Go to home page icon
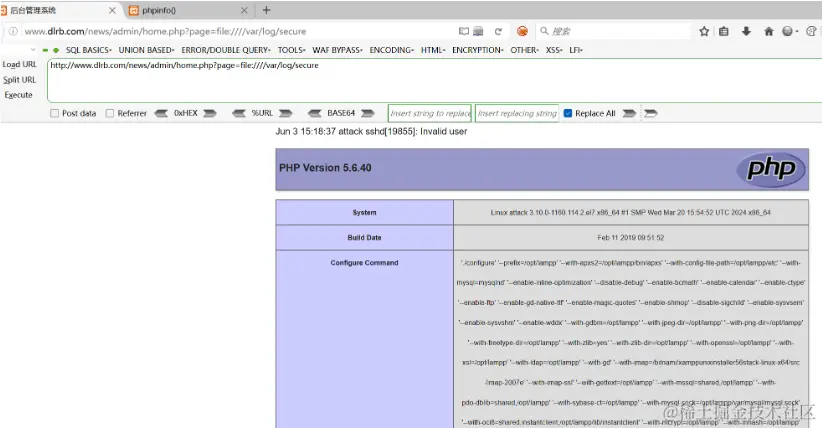Viewport: 822px width, 428px height. (769, 31)
